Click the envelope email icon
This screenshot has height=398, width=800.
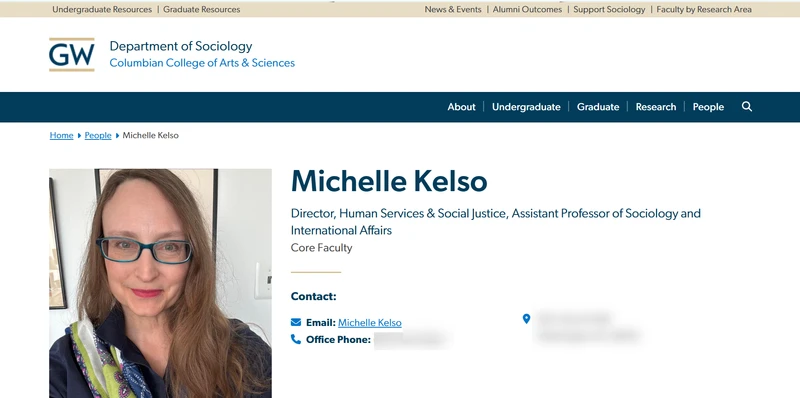pyautogui.click(x=296, y=322)
